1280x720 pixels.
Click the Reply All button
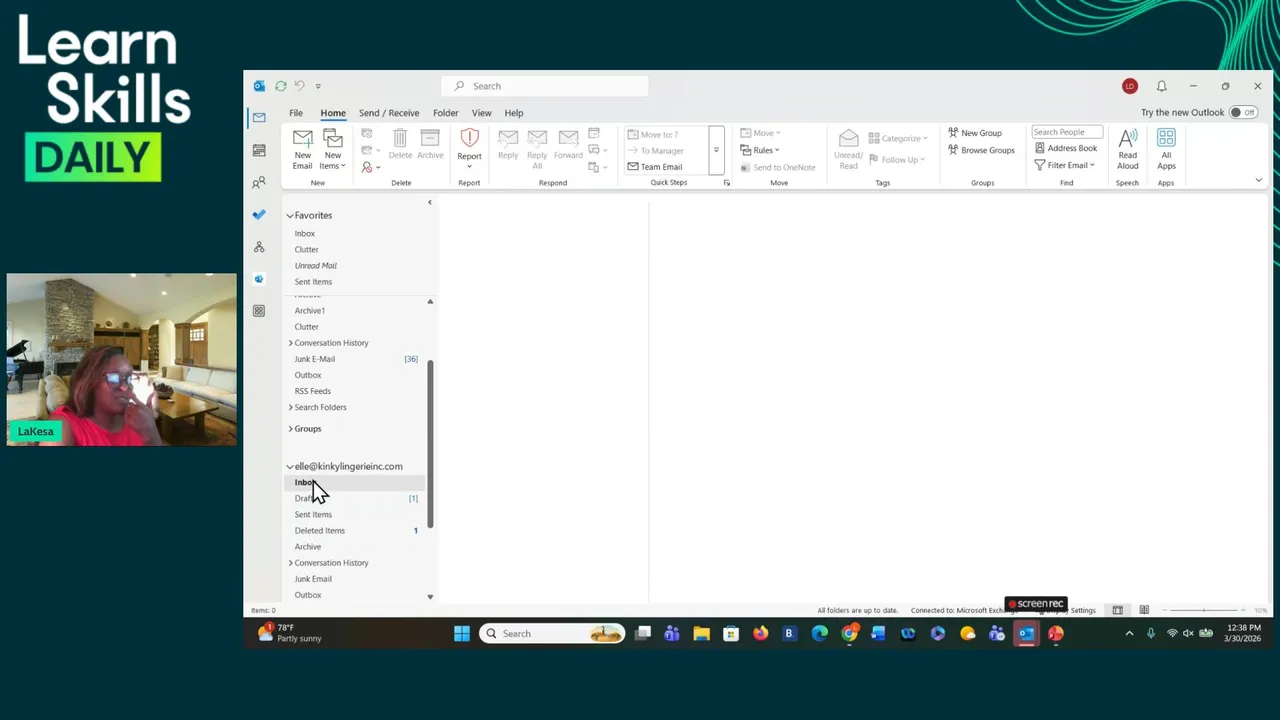(x=537, y=148)
